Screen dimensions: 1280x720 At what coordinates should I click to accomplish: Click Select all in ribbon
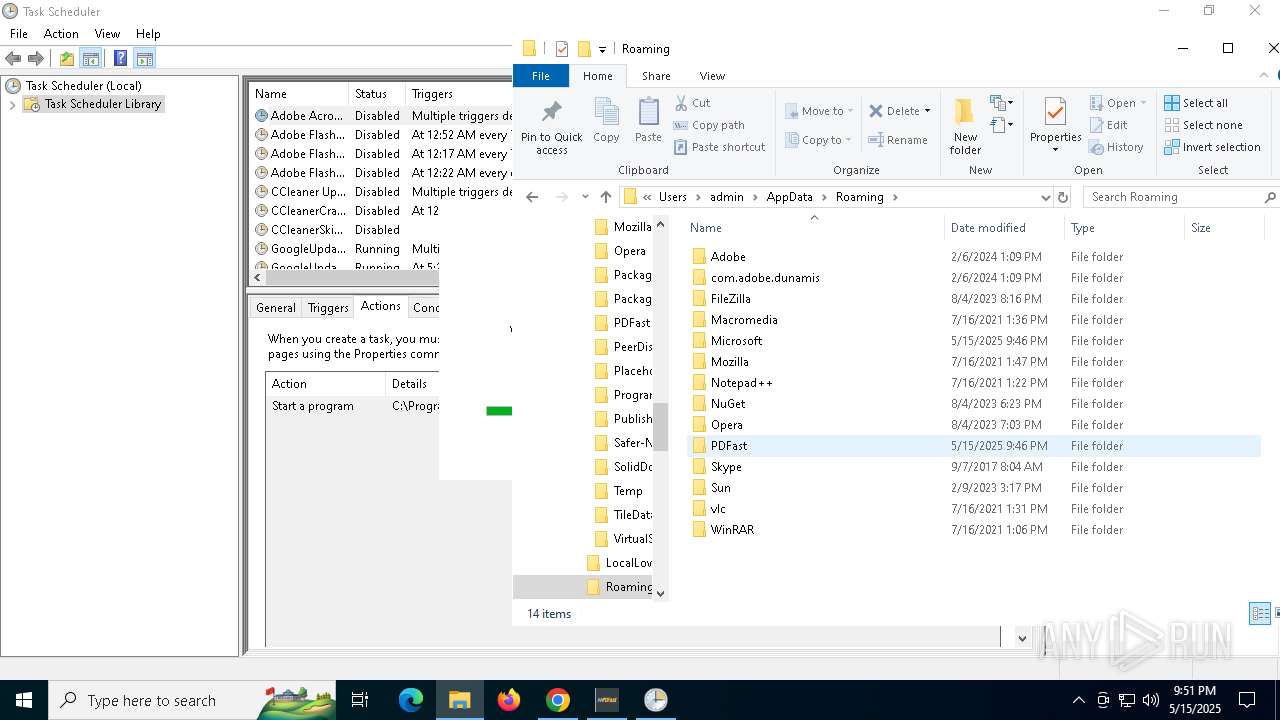(x=1196, y=103)
